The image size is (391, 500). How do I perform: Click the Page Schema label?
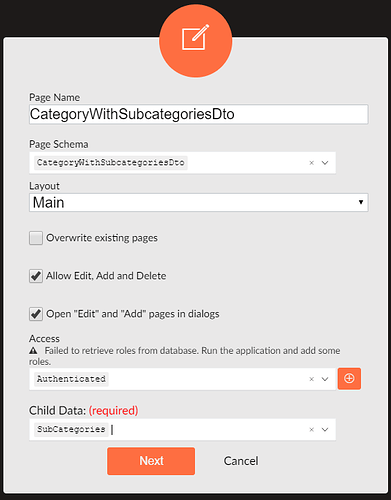tap(59, 144)
